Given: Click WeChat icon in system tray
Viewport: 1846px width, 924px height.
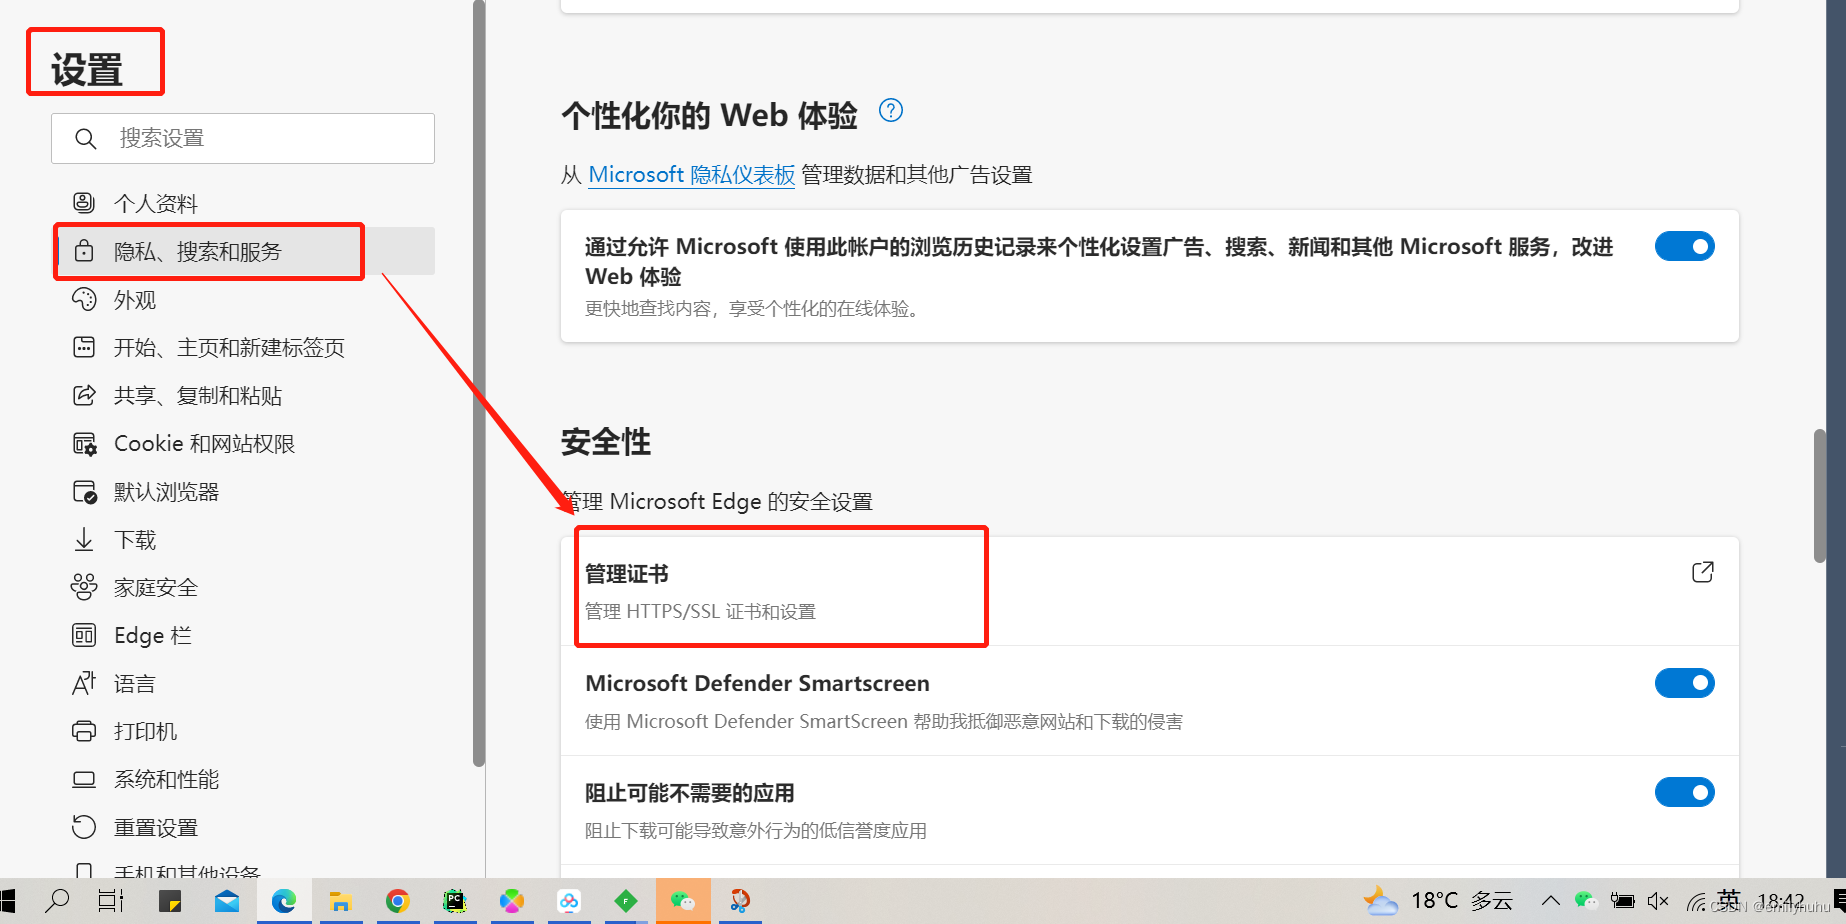Looking at the screenshot, I should (x=1586, y=901).
